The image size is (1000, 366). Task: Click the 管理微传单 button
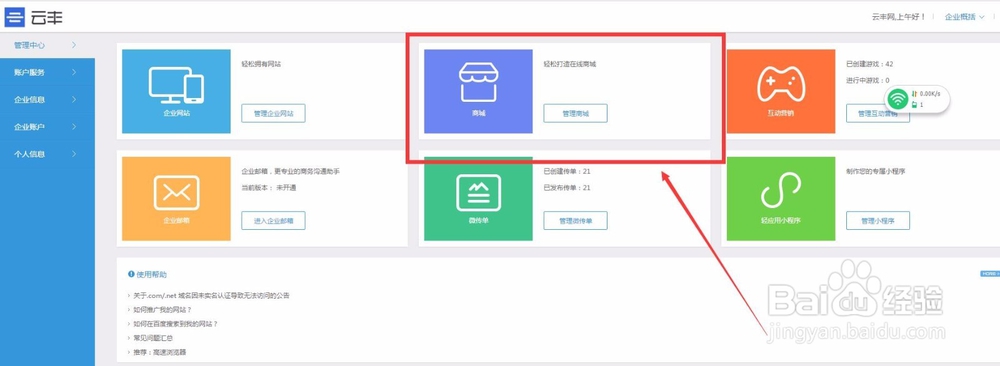(575, 221)
